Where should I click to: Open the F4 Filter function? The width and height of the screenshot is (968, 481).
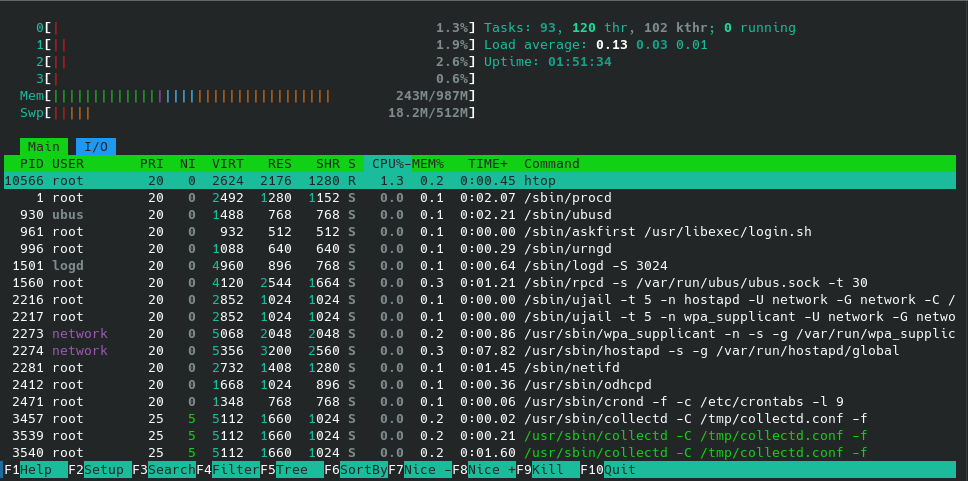pos(227,469)
